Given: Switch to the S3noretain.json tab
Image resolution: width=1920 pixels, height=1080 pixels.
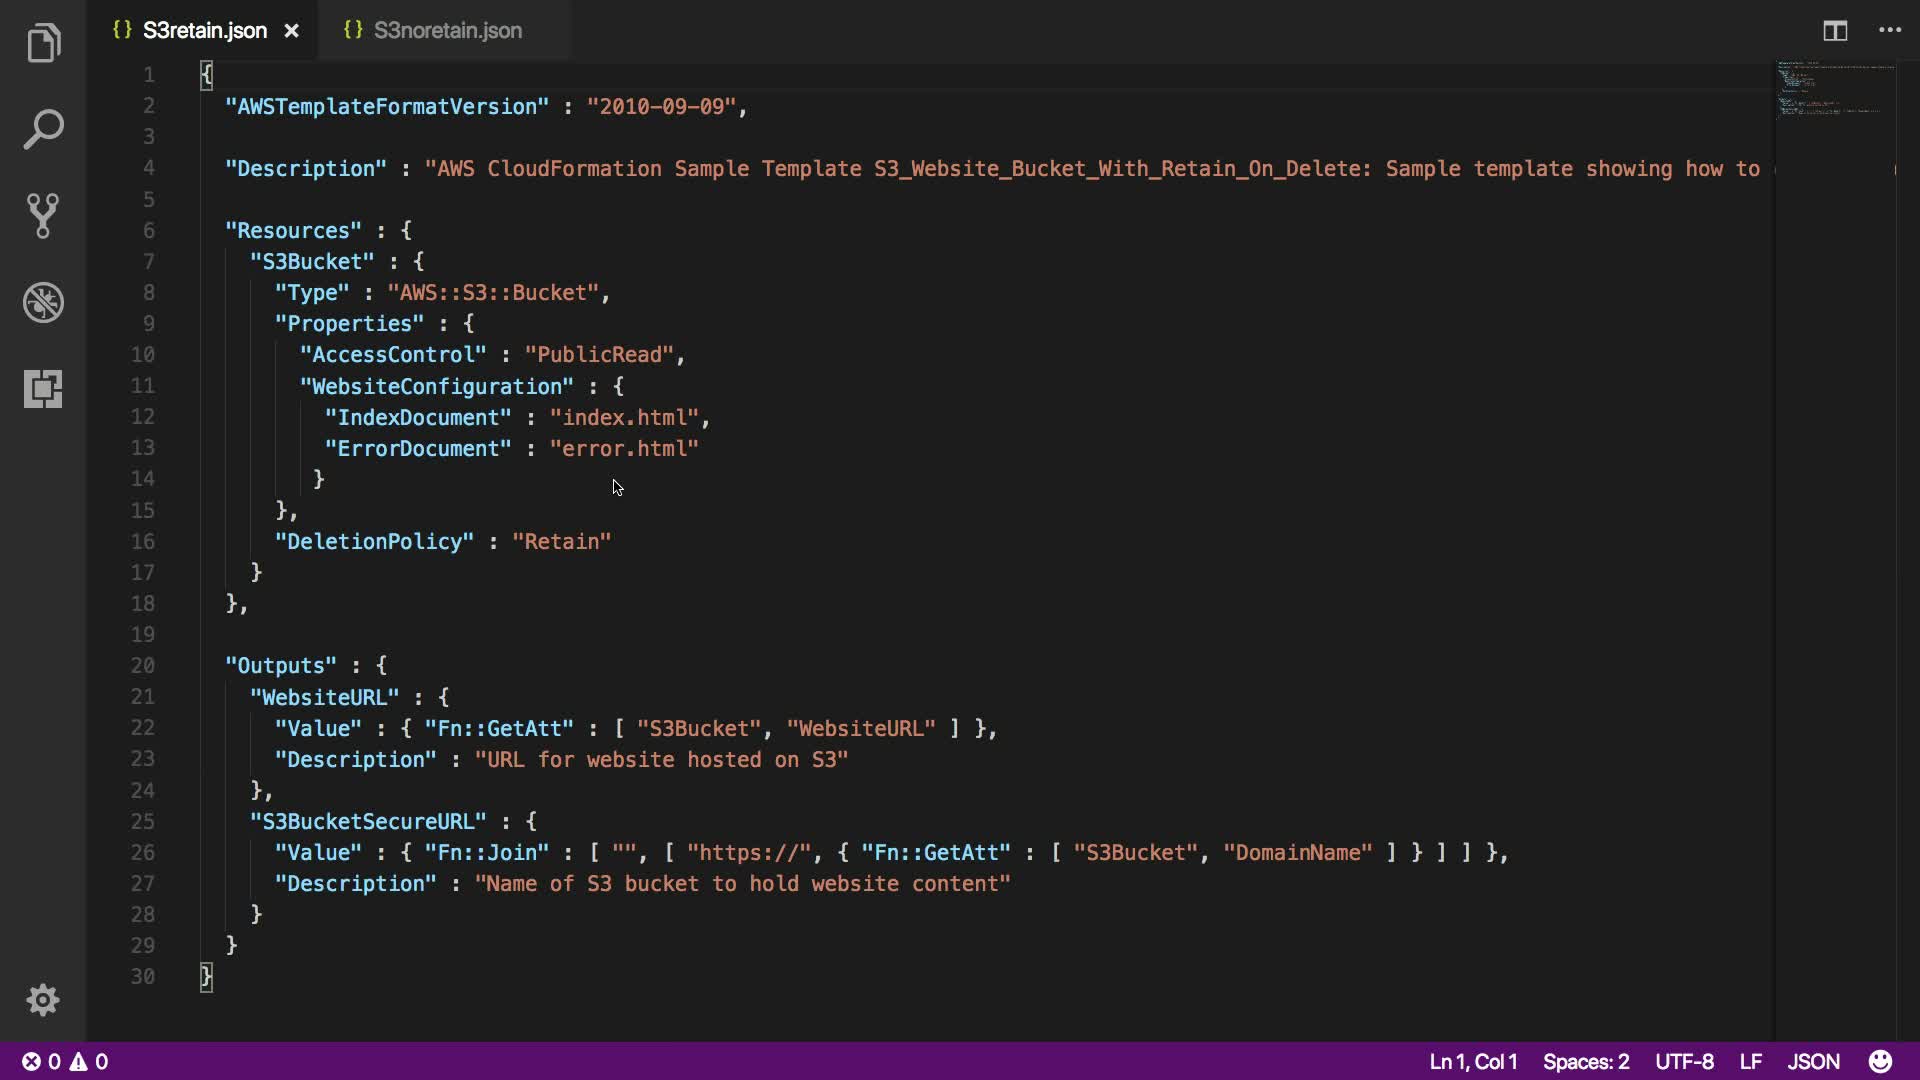Looking at the screenshot, I should pos(447,30).
